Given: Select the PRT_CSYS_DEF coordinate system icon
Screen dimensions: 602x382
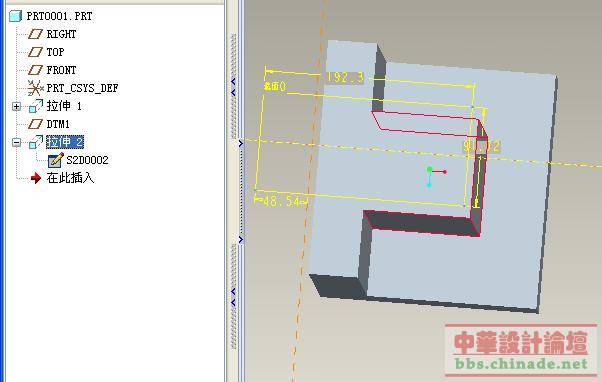Looking at the screenshot, I should [35, 88].
